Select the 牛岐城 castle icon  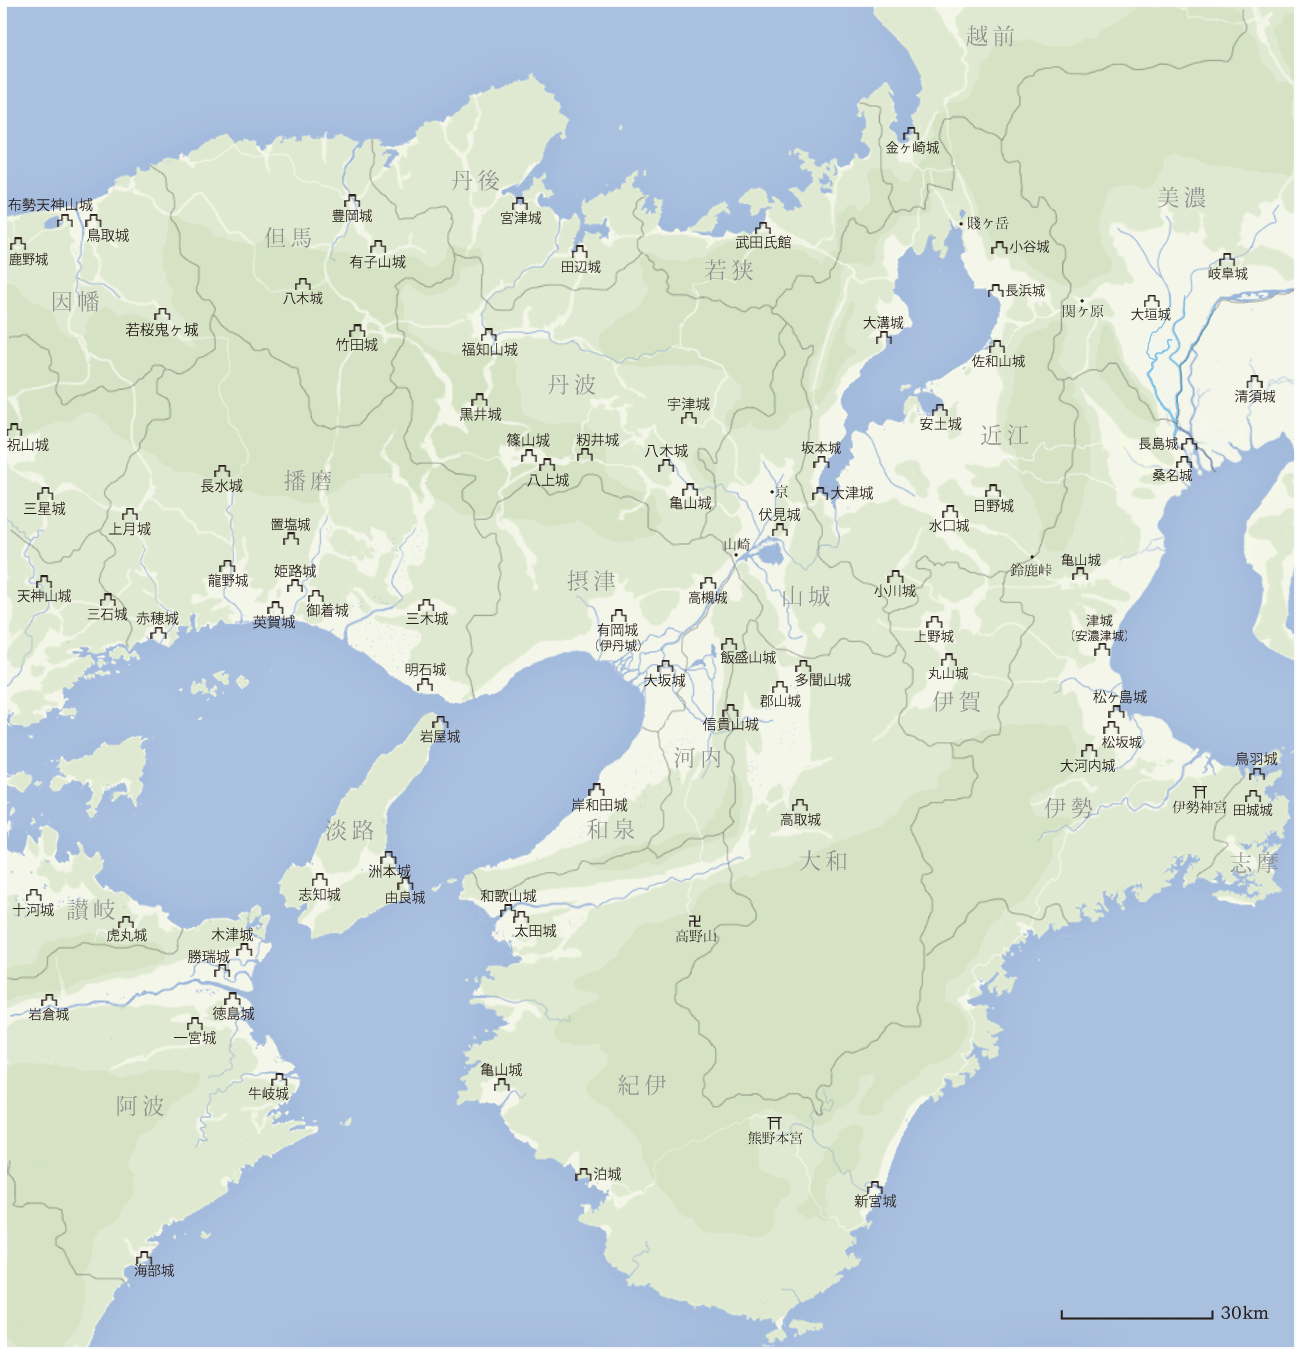pos(278,1080)
